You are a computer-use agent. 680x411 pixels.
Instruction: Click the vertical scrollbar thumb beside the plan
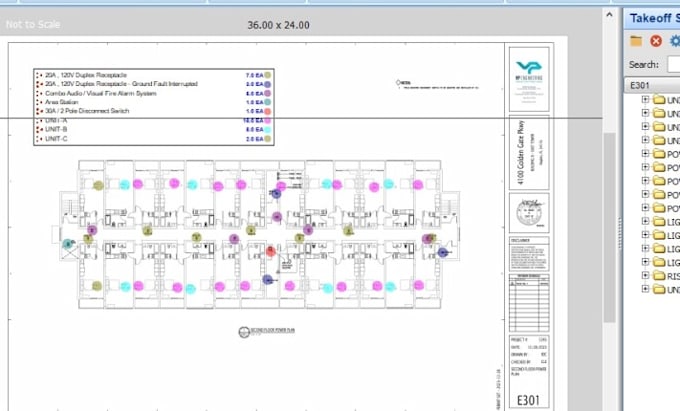click(x=609, y=228)
